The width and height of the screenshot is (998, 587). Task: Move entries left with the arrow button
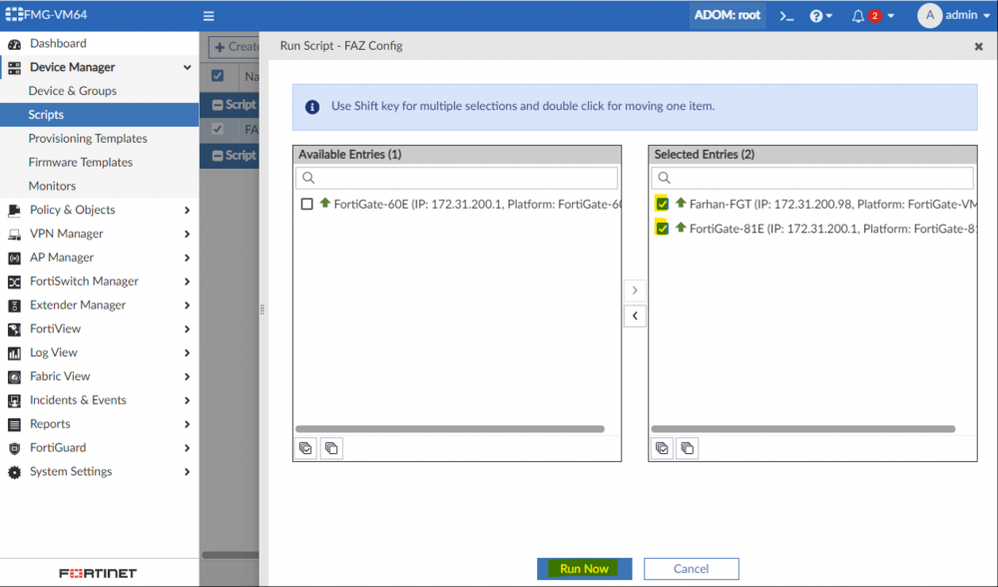pos(635,316)
